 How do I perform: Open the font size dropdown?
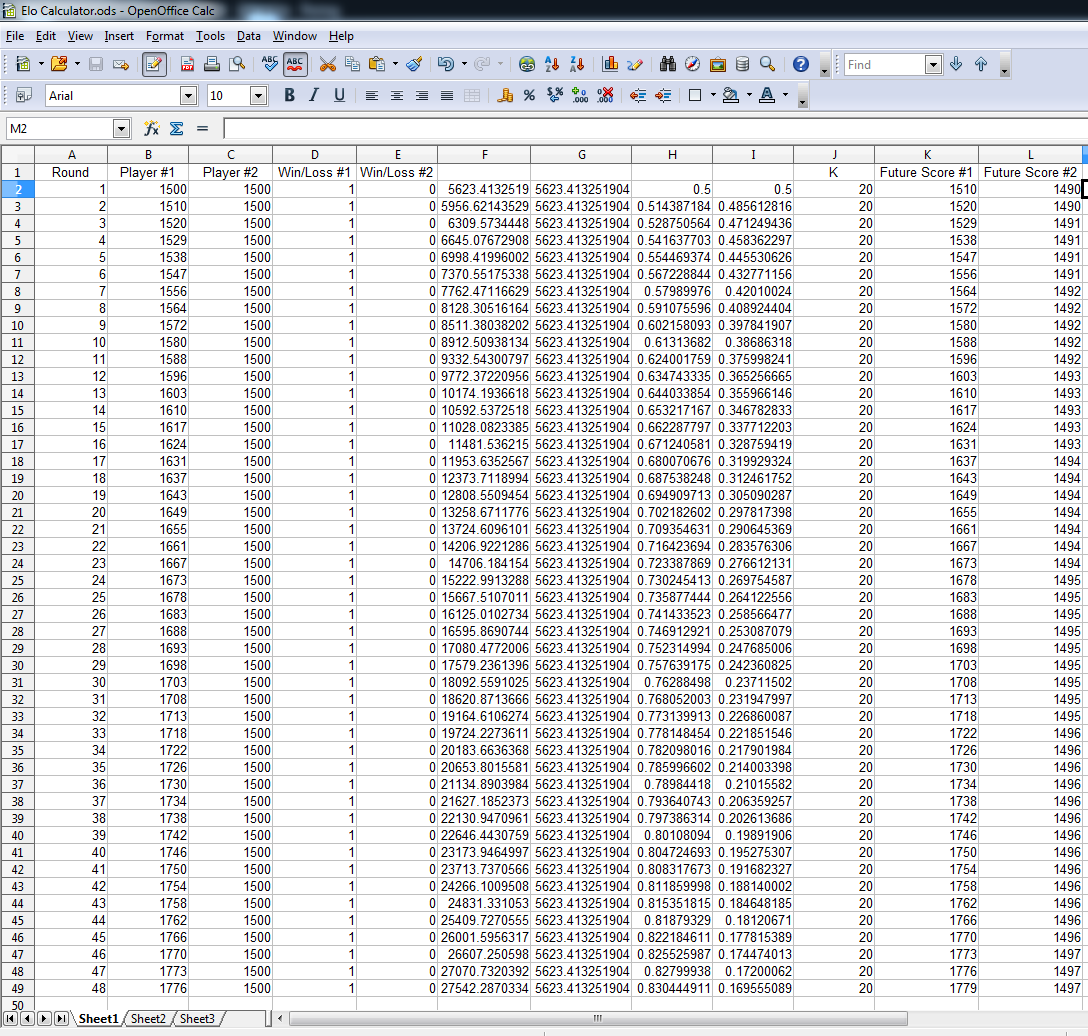(x=258, y=95)
